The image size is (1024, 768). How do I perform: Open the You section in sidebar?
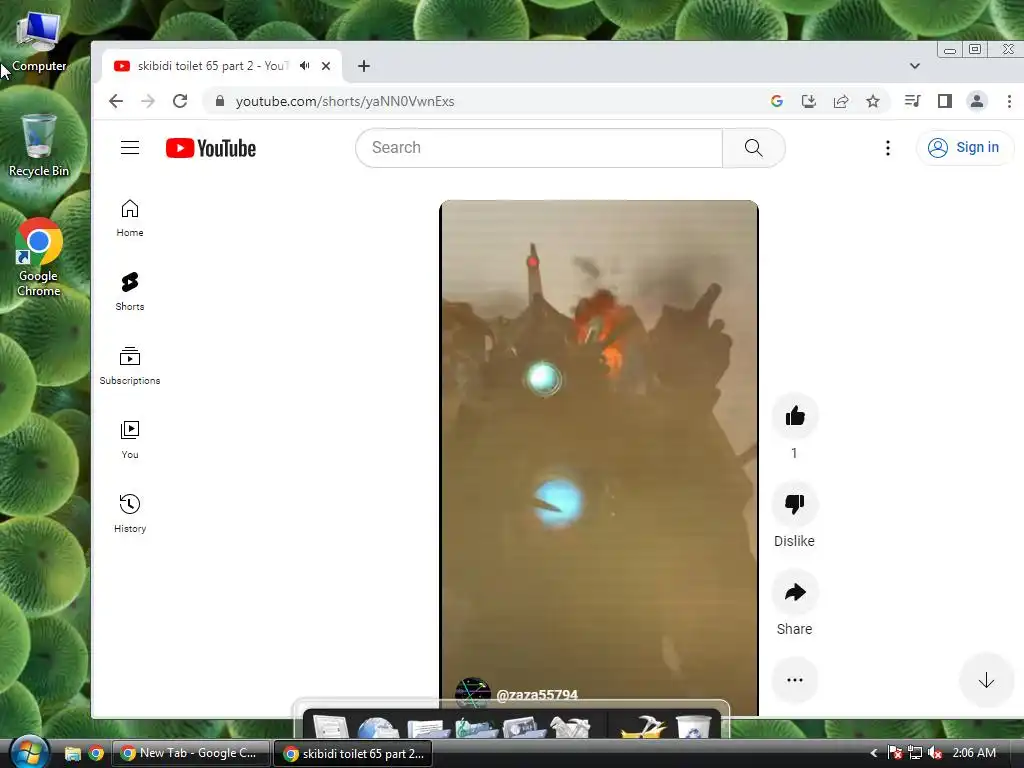pyautogui.click(x=130, y=440)
